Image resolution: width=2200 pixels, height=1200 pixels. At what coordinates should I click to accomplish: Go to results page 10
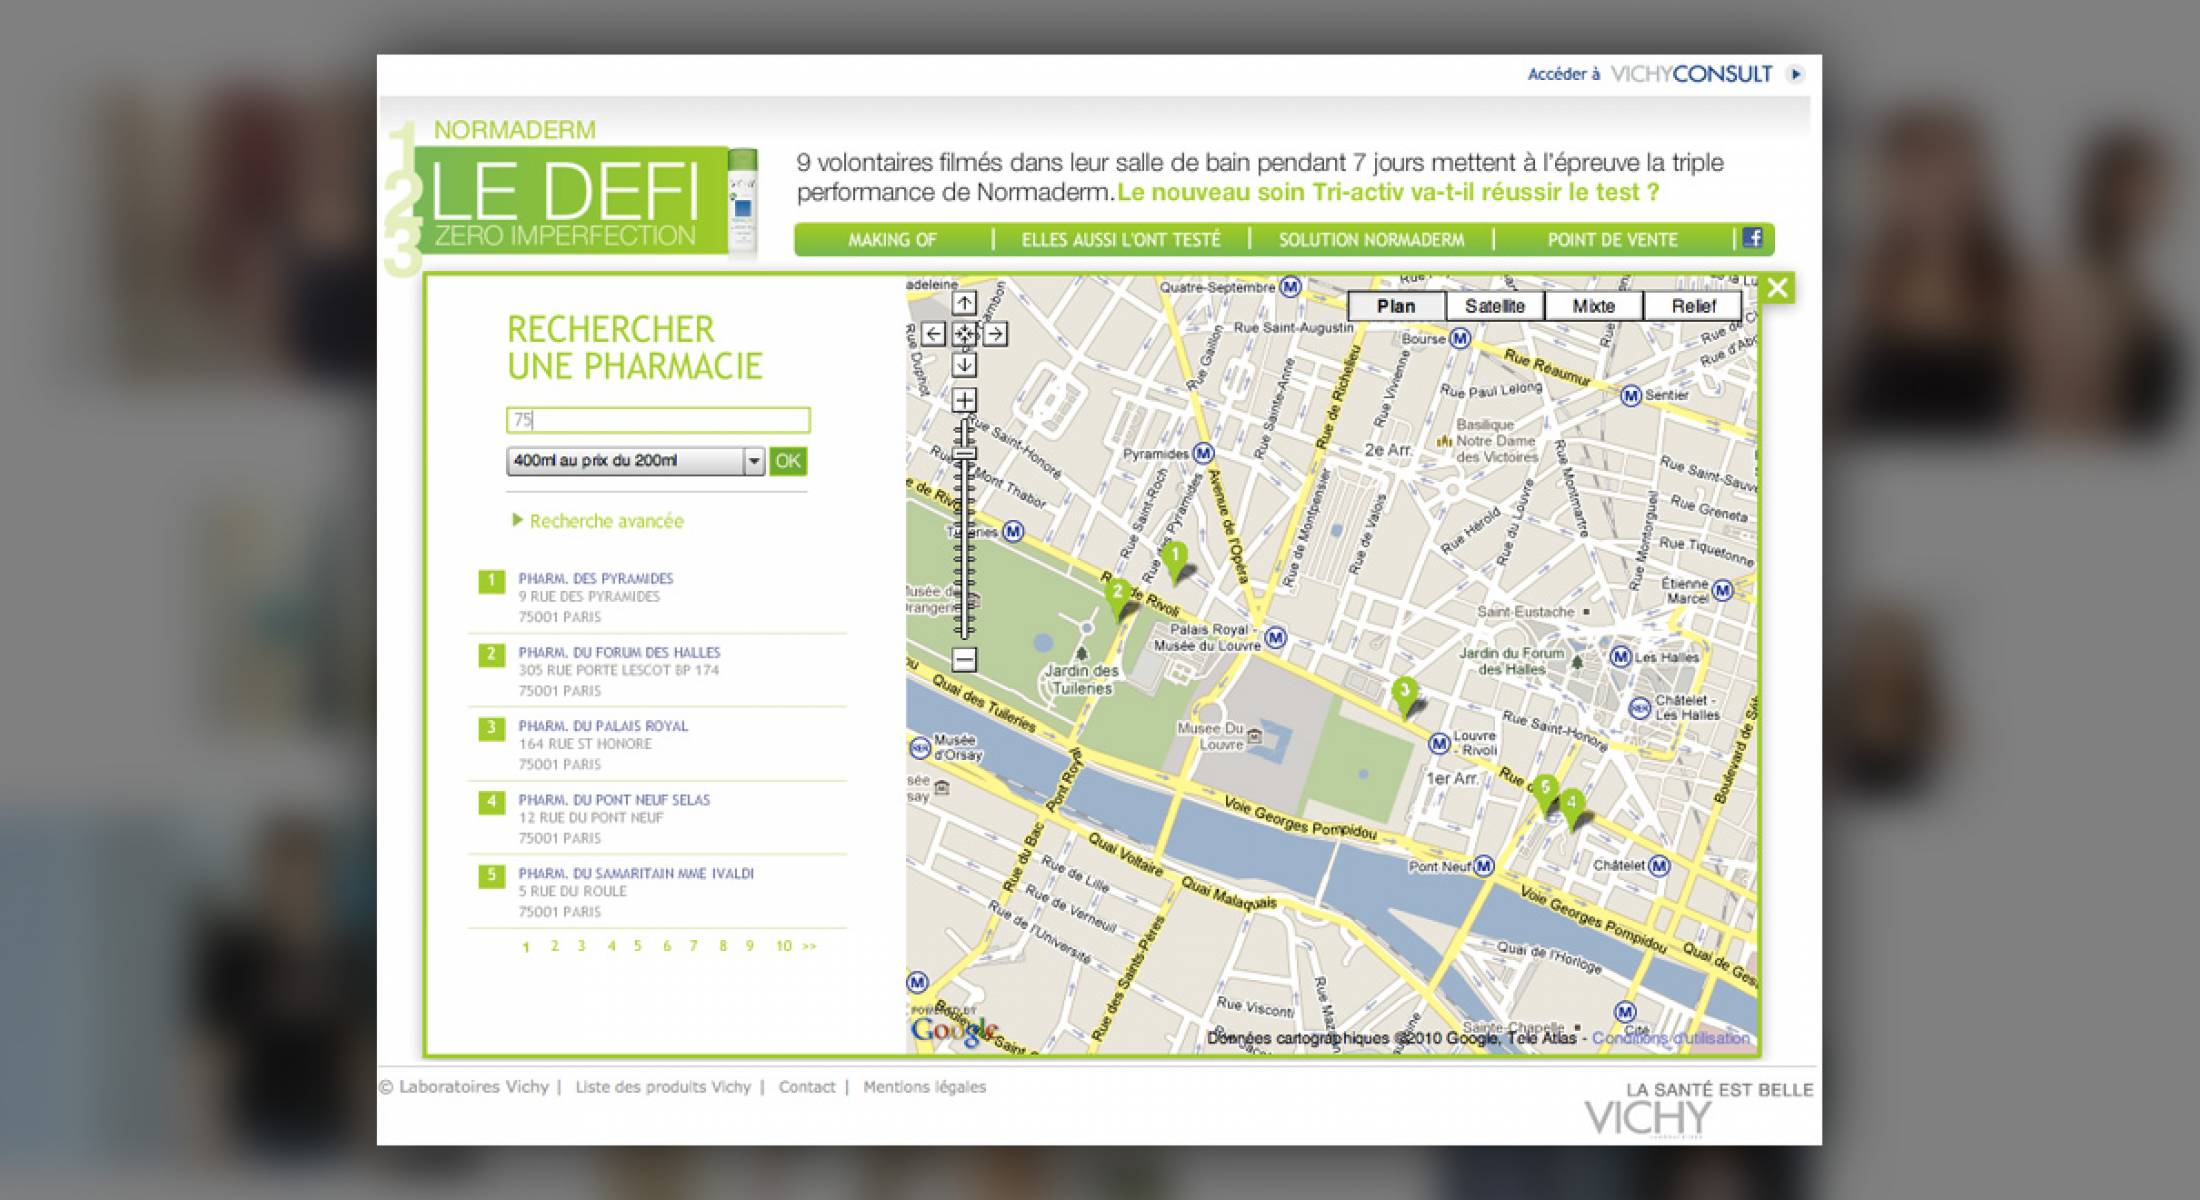783,946
